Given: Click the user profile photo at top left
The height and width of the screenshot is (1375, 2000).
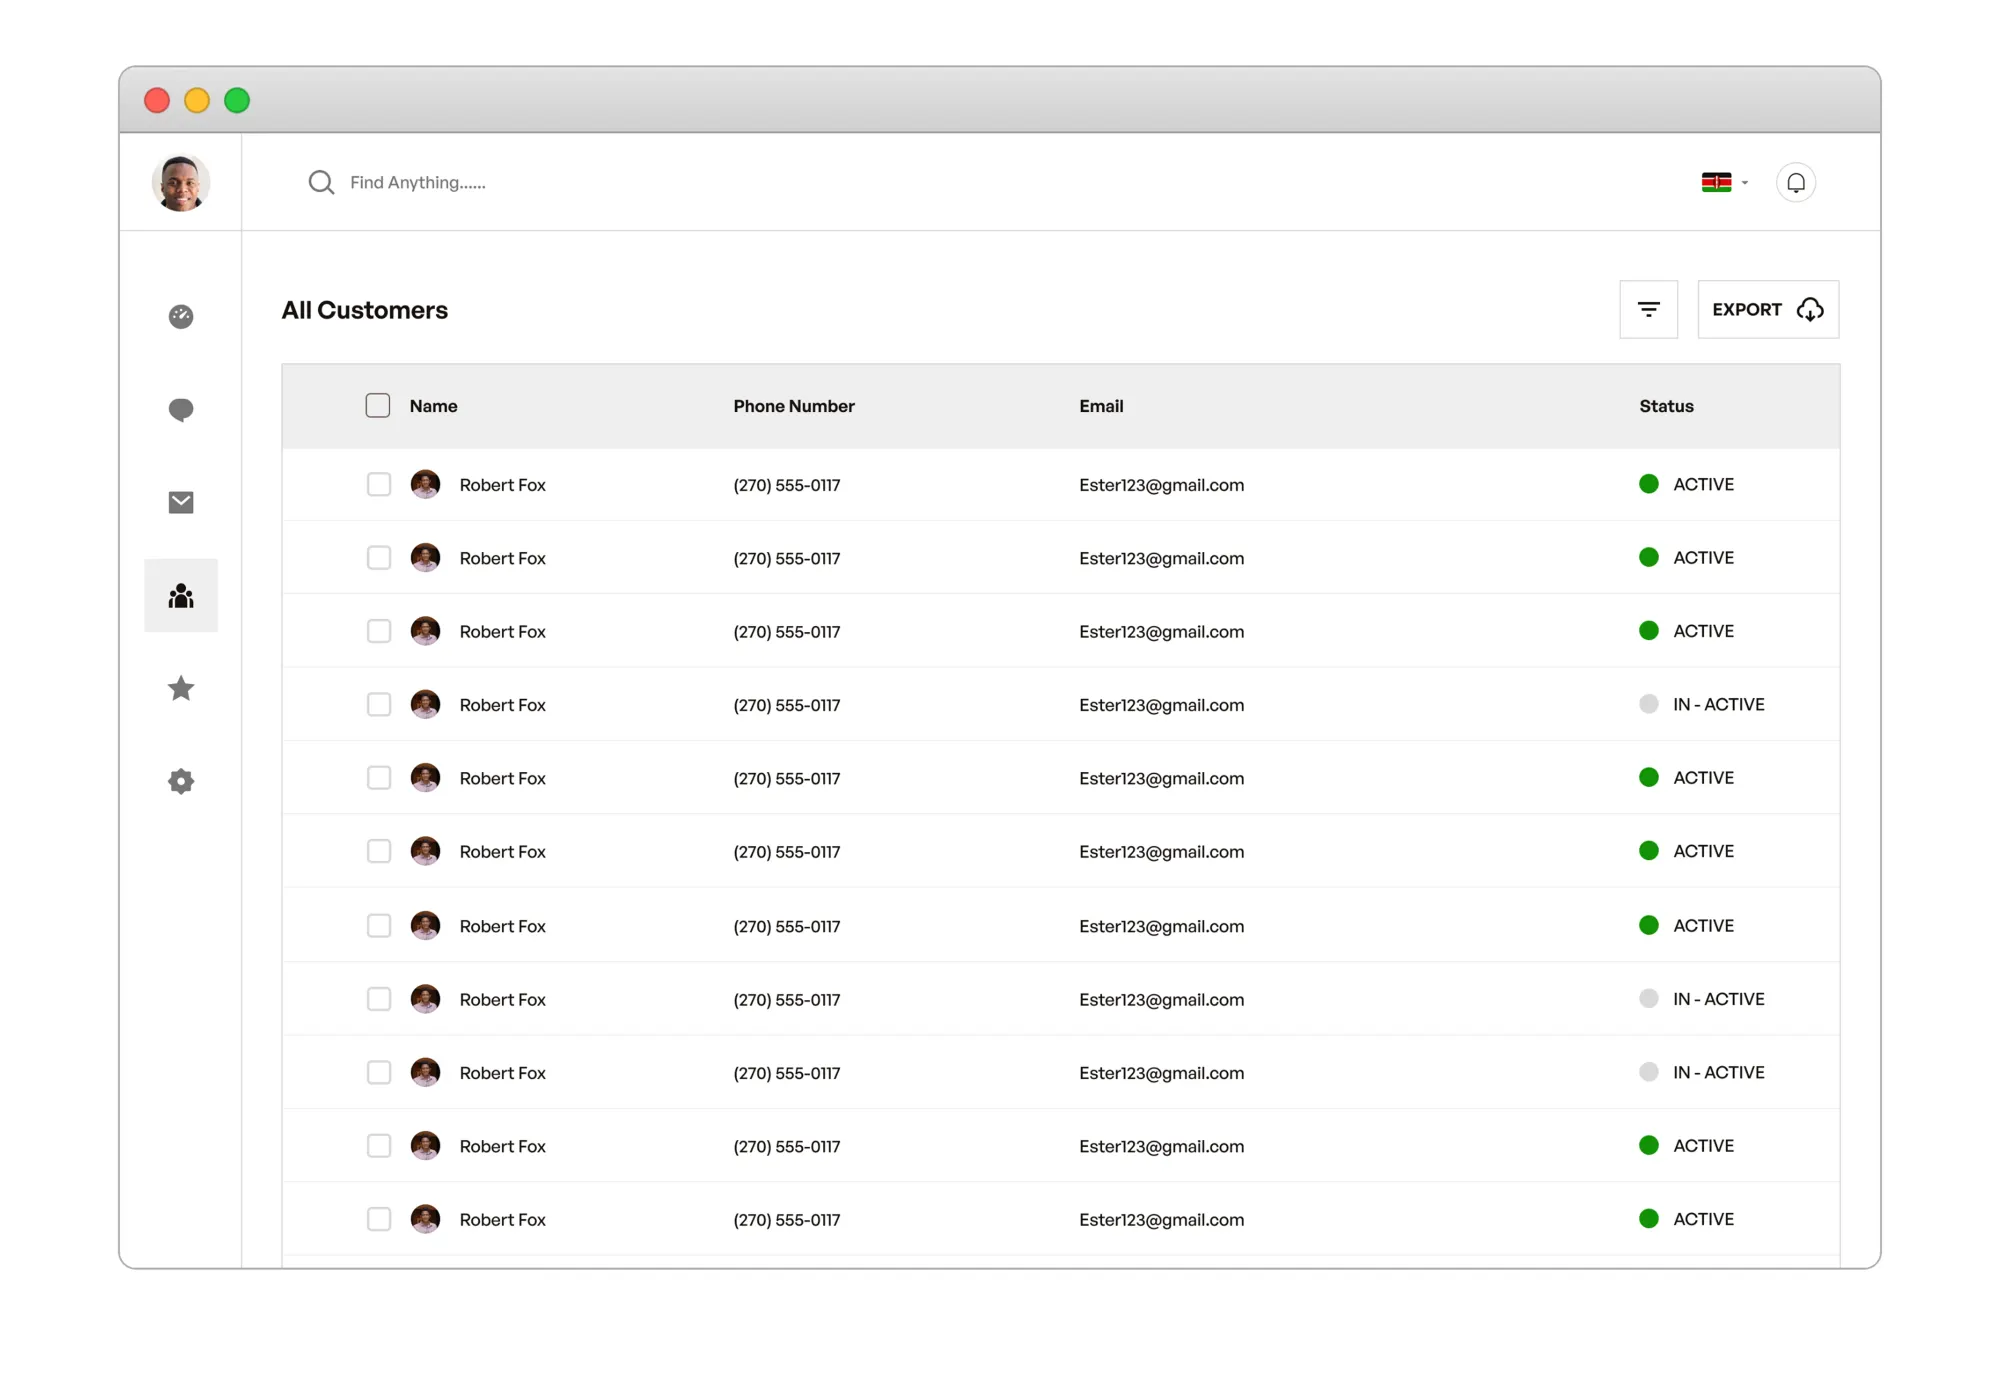Looking at the screenshot, I should tap(181, 183).
